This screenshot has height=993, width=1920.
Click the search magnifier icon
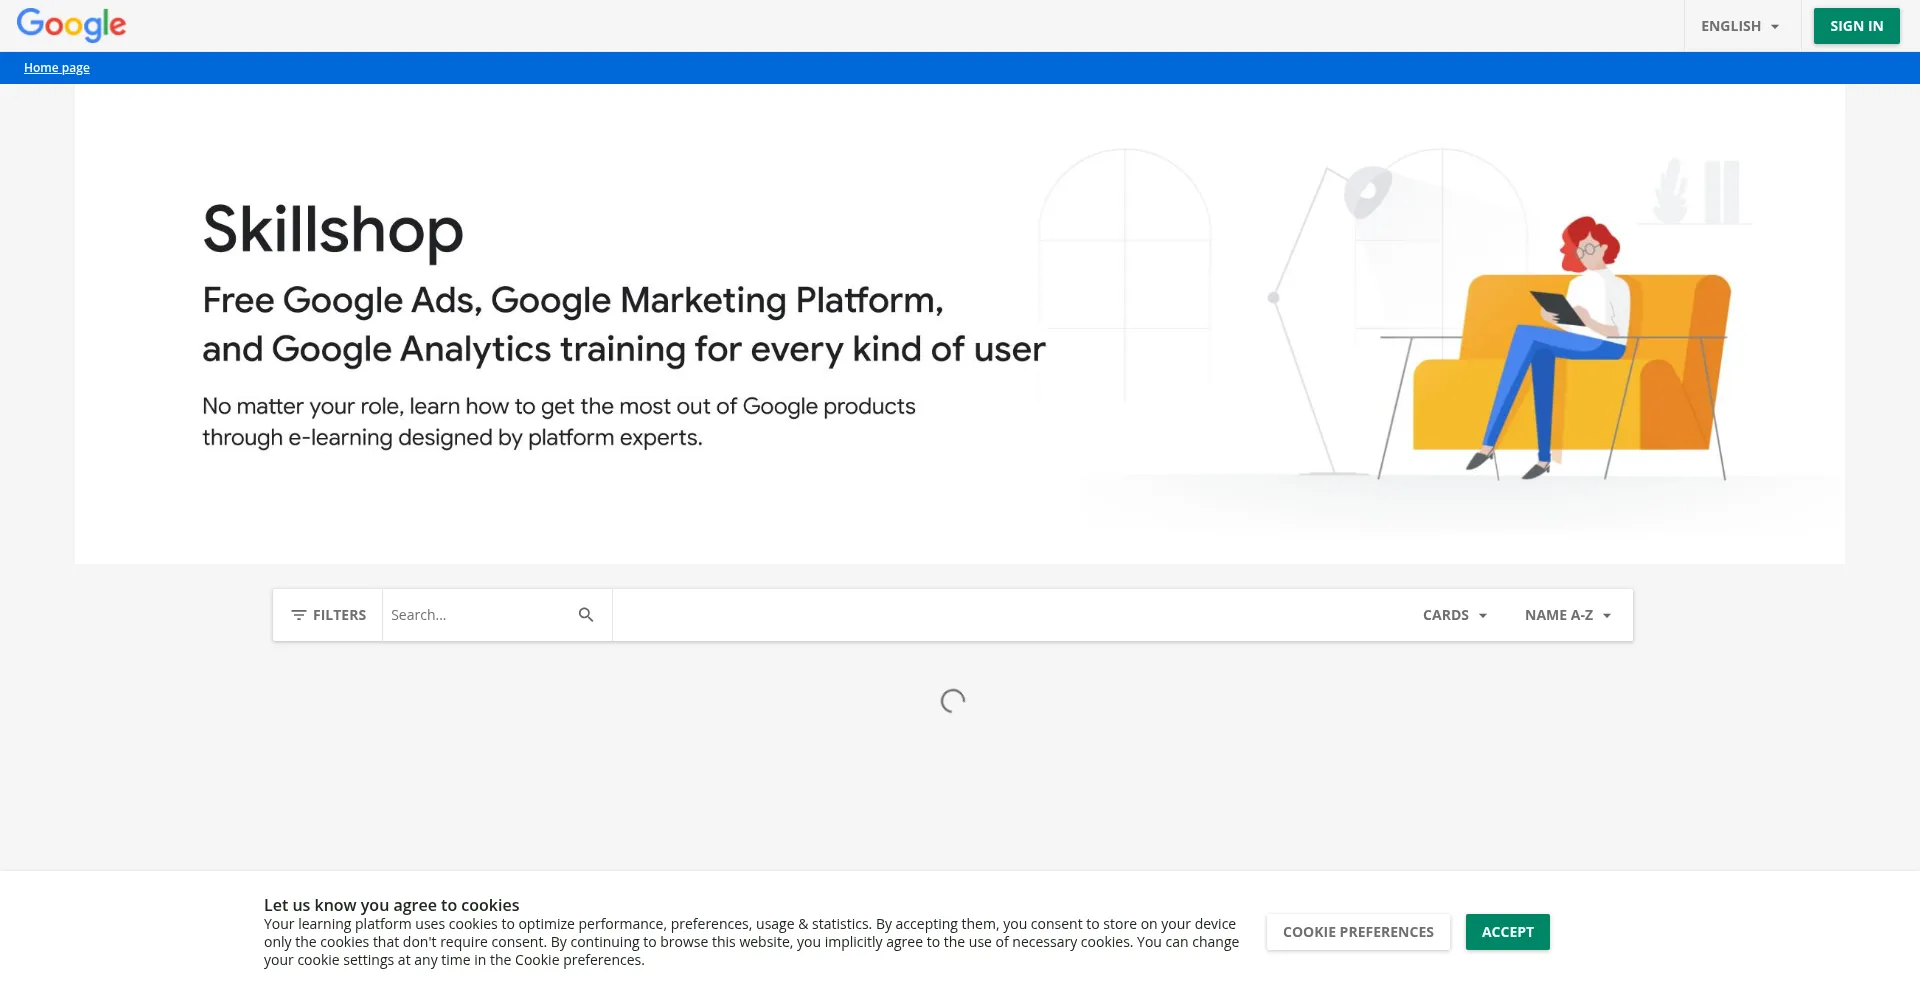point(586,615)
